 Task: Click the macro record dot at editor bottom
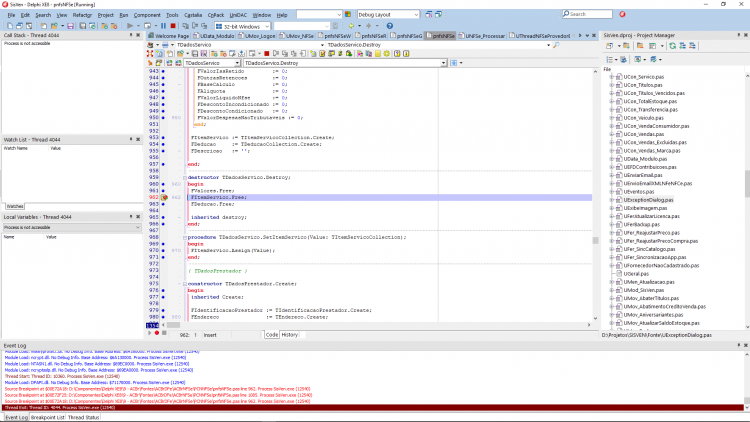click(156, 333)
